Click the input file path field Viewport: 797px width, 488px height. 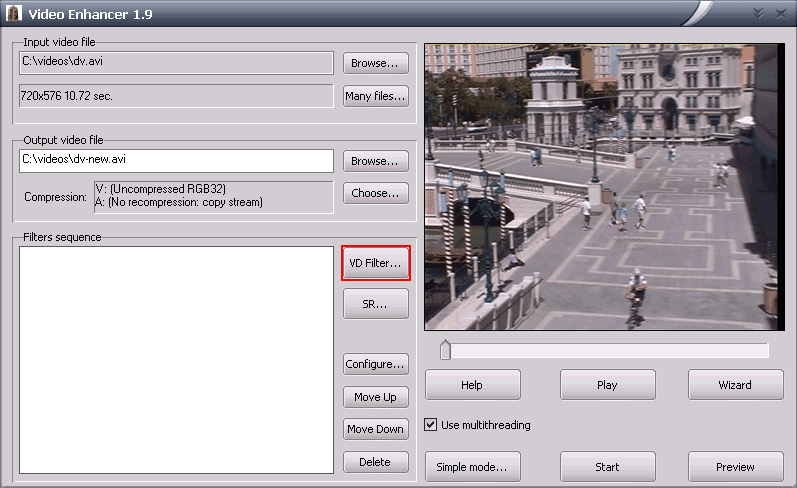point(176,63)
